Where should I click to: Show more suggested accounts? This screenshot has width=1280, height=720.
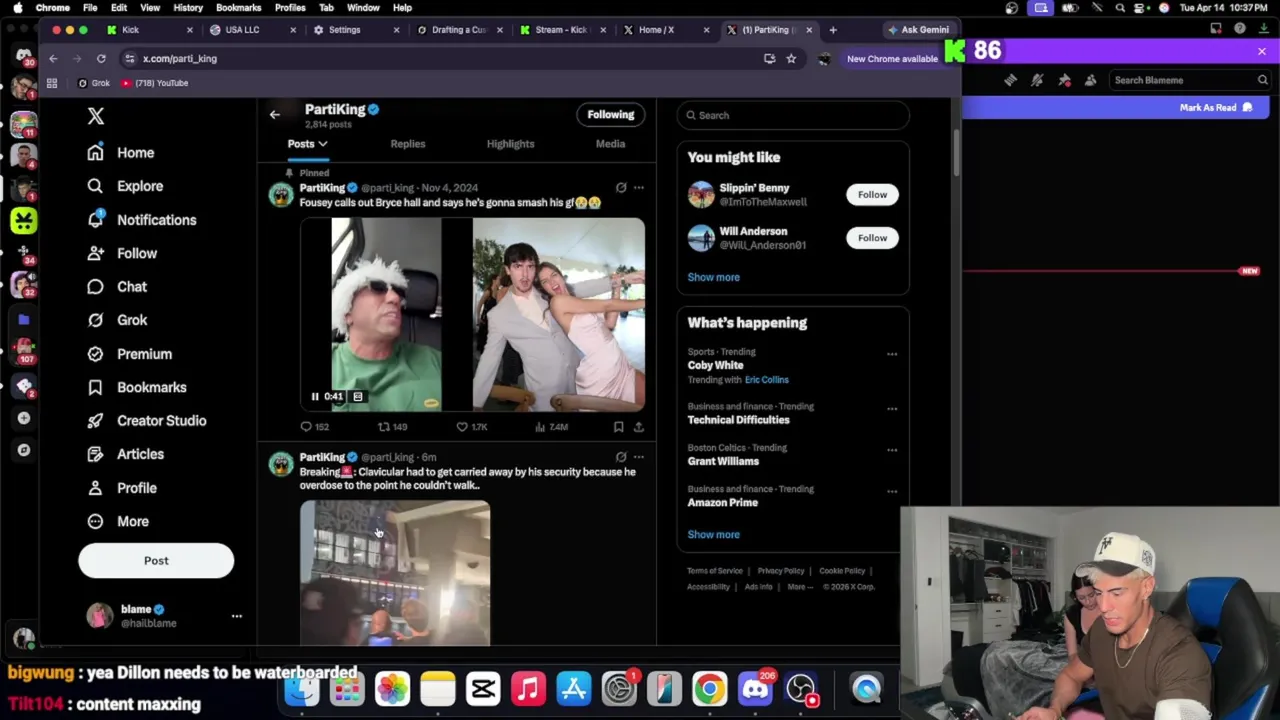(x=714, y=277)
